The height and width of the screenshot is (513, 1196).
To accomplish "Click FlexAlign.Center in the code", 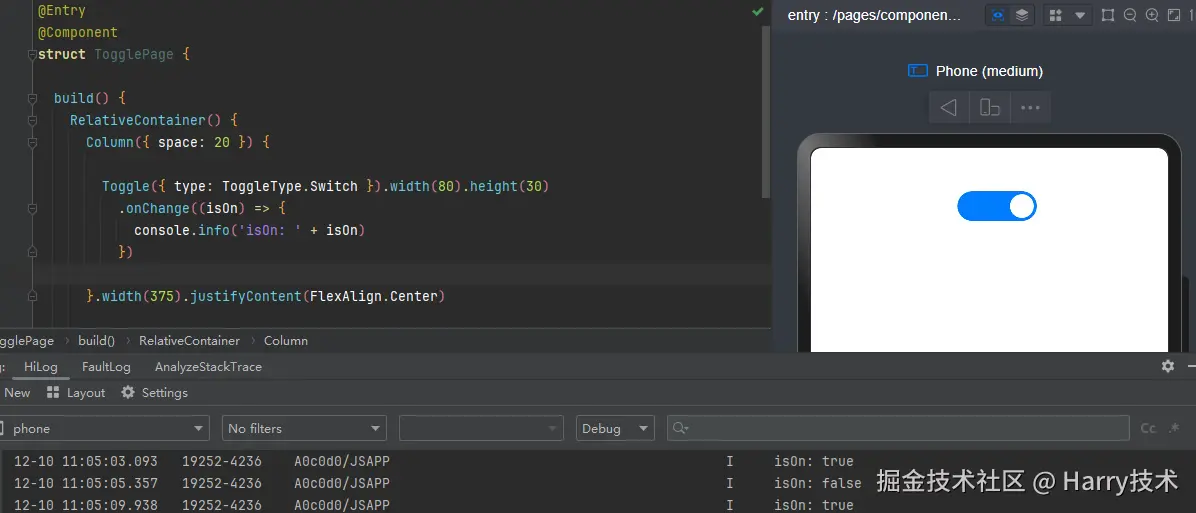I will tap(374, 296).
